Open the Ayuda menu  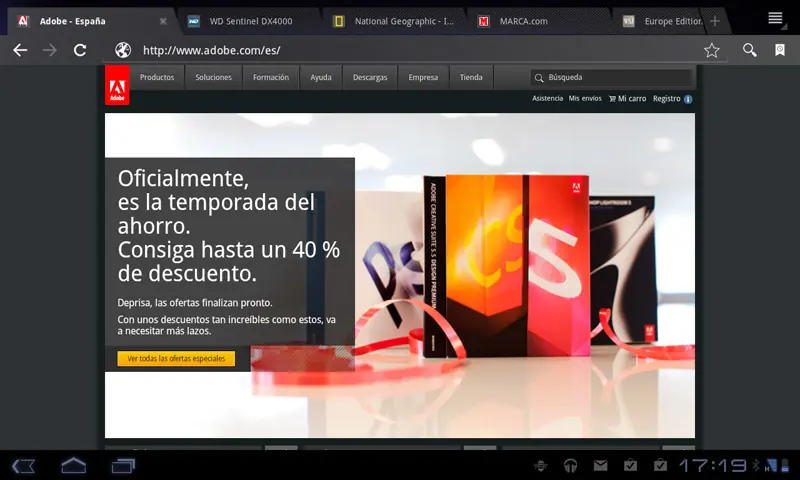coord(321,77)
